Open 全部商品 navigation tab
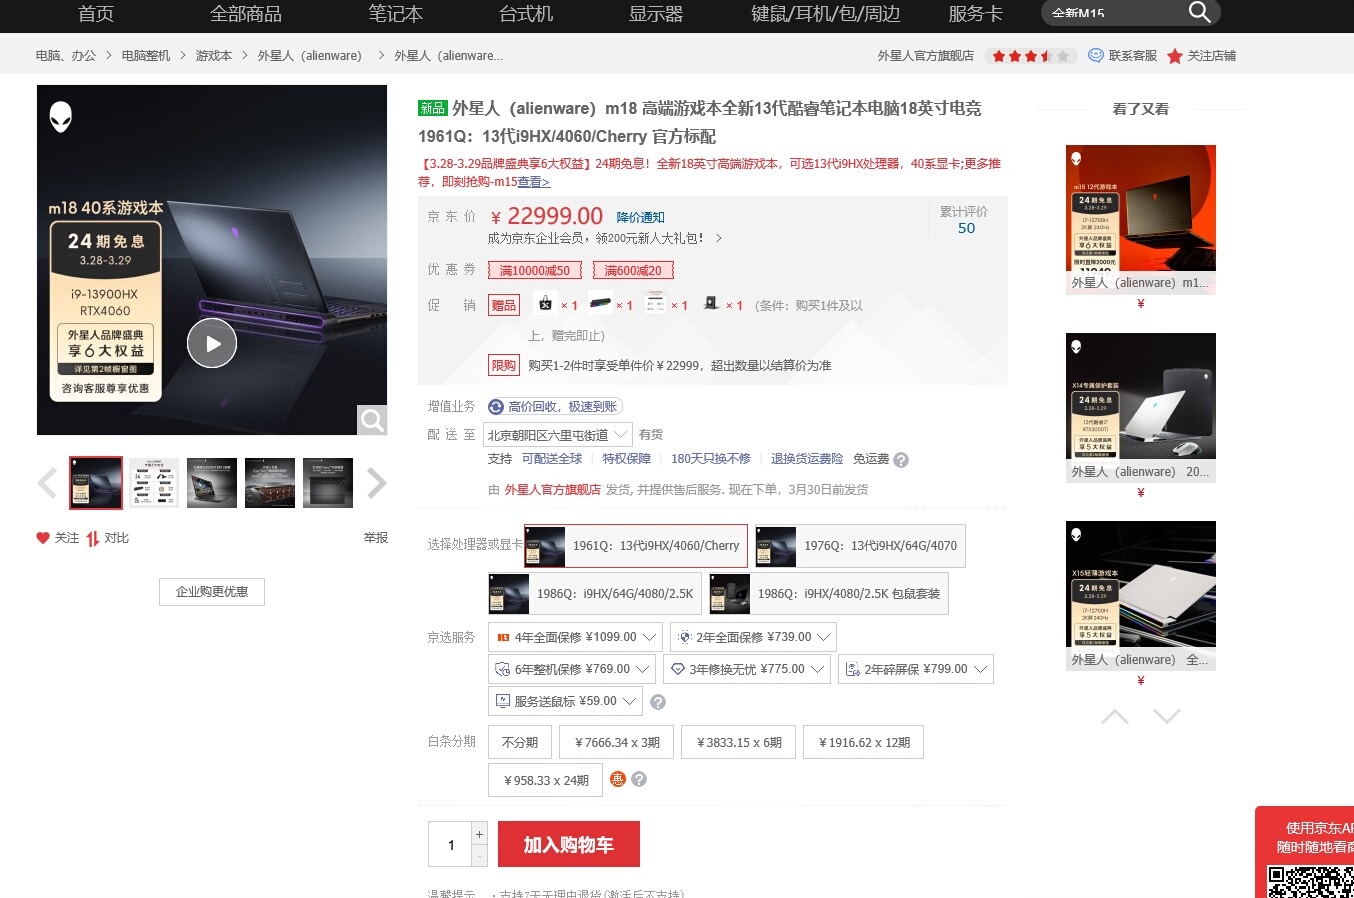The image size is (1354, 898). [246, 14]
